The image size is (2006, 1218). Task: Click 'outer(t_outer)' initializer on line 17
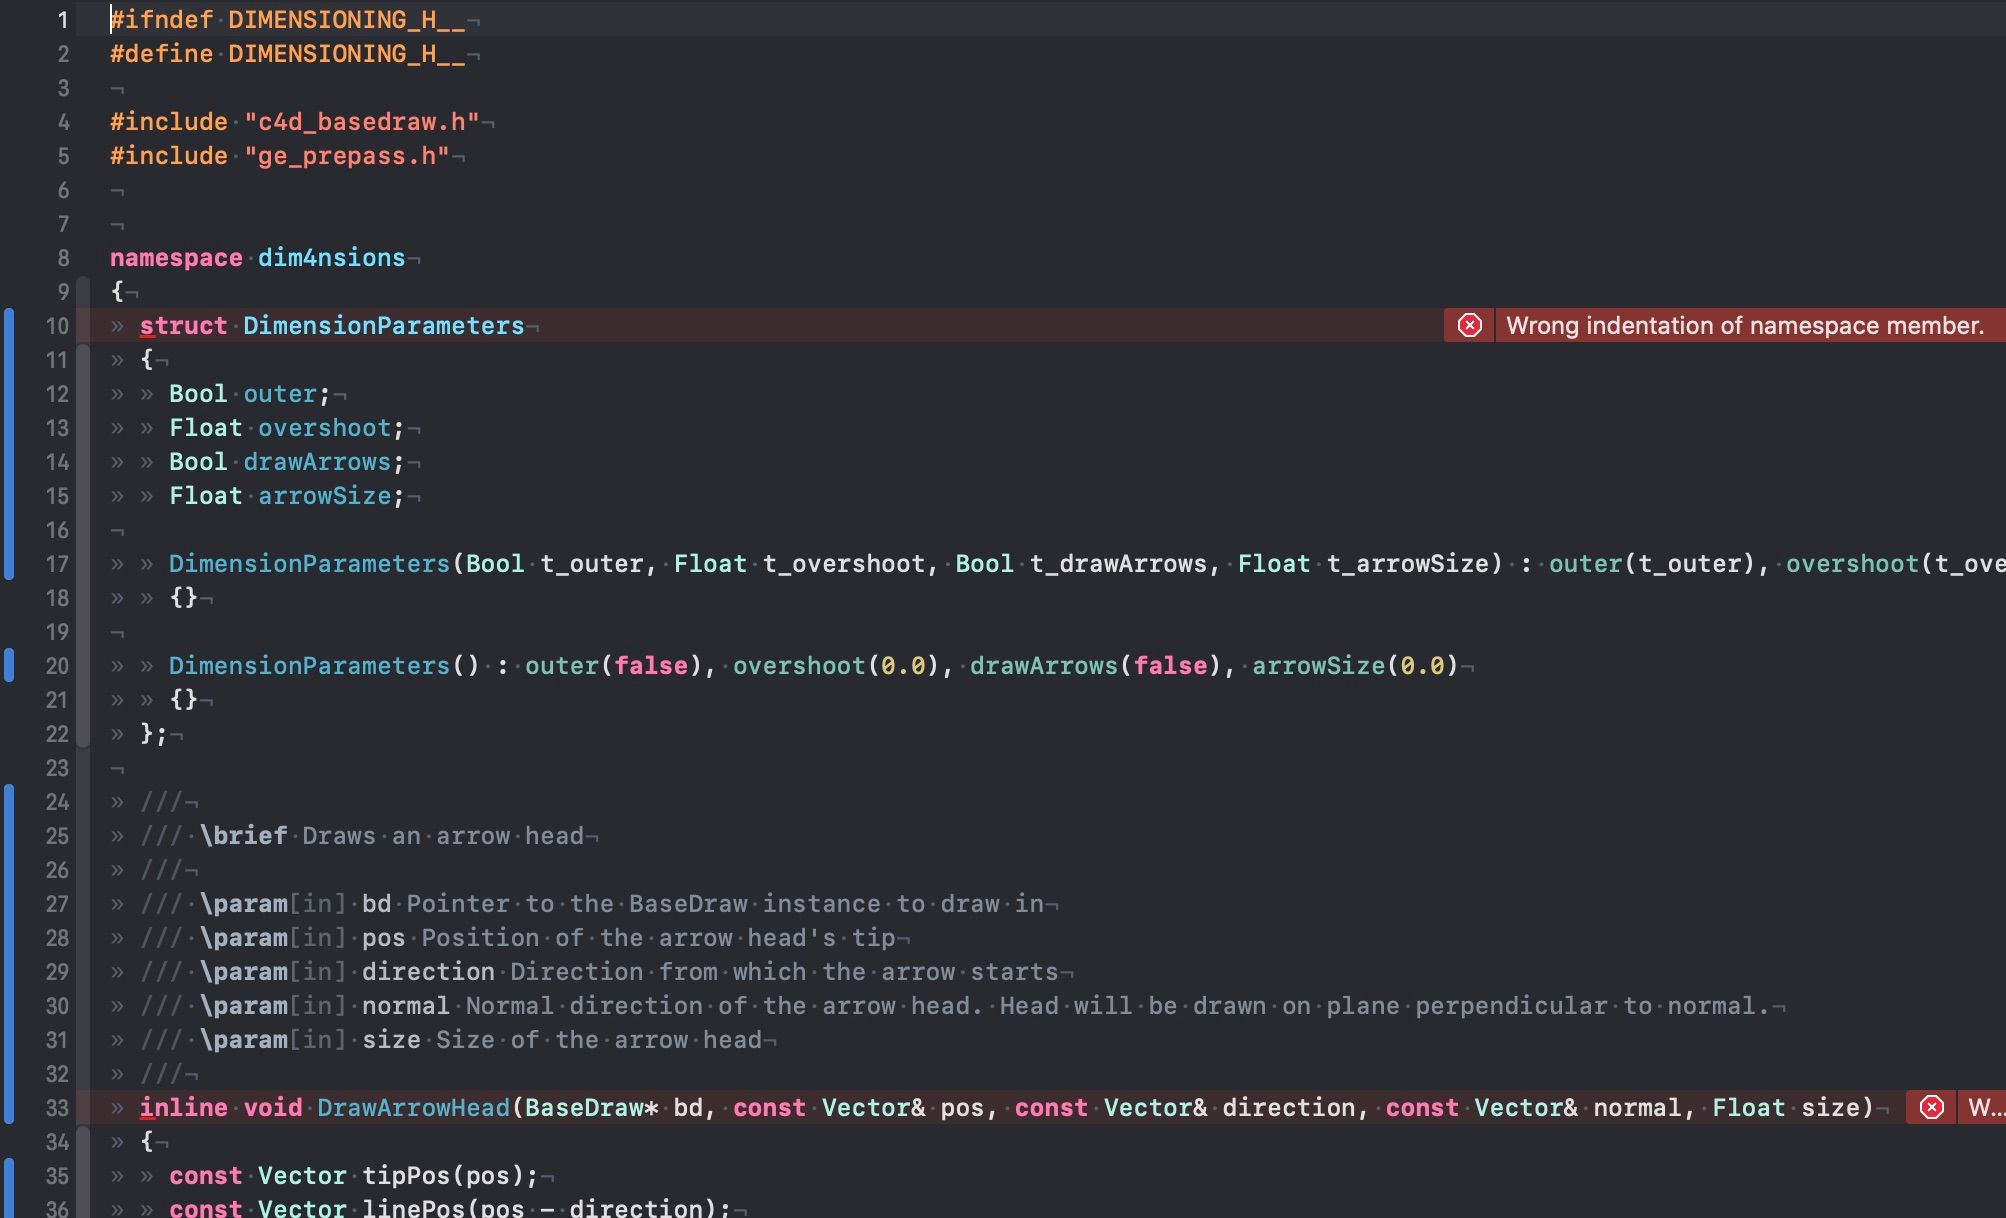(x=1652, y=564)
